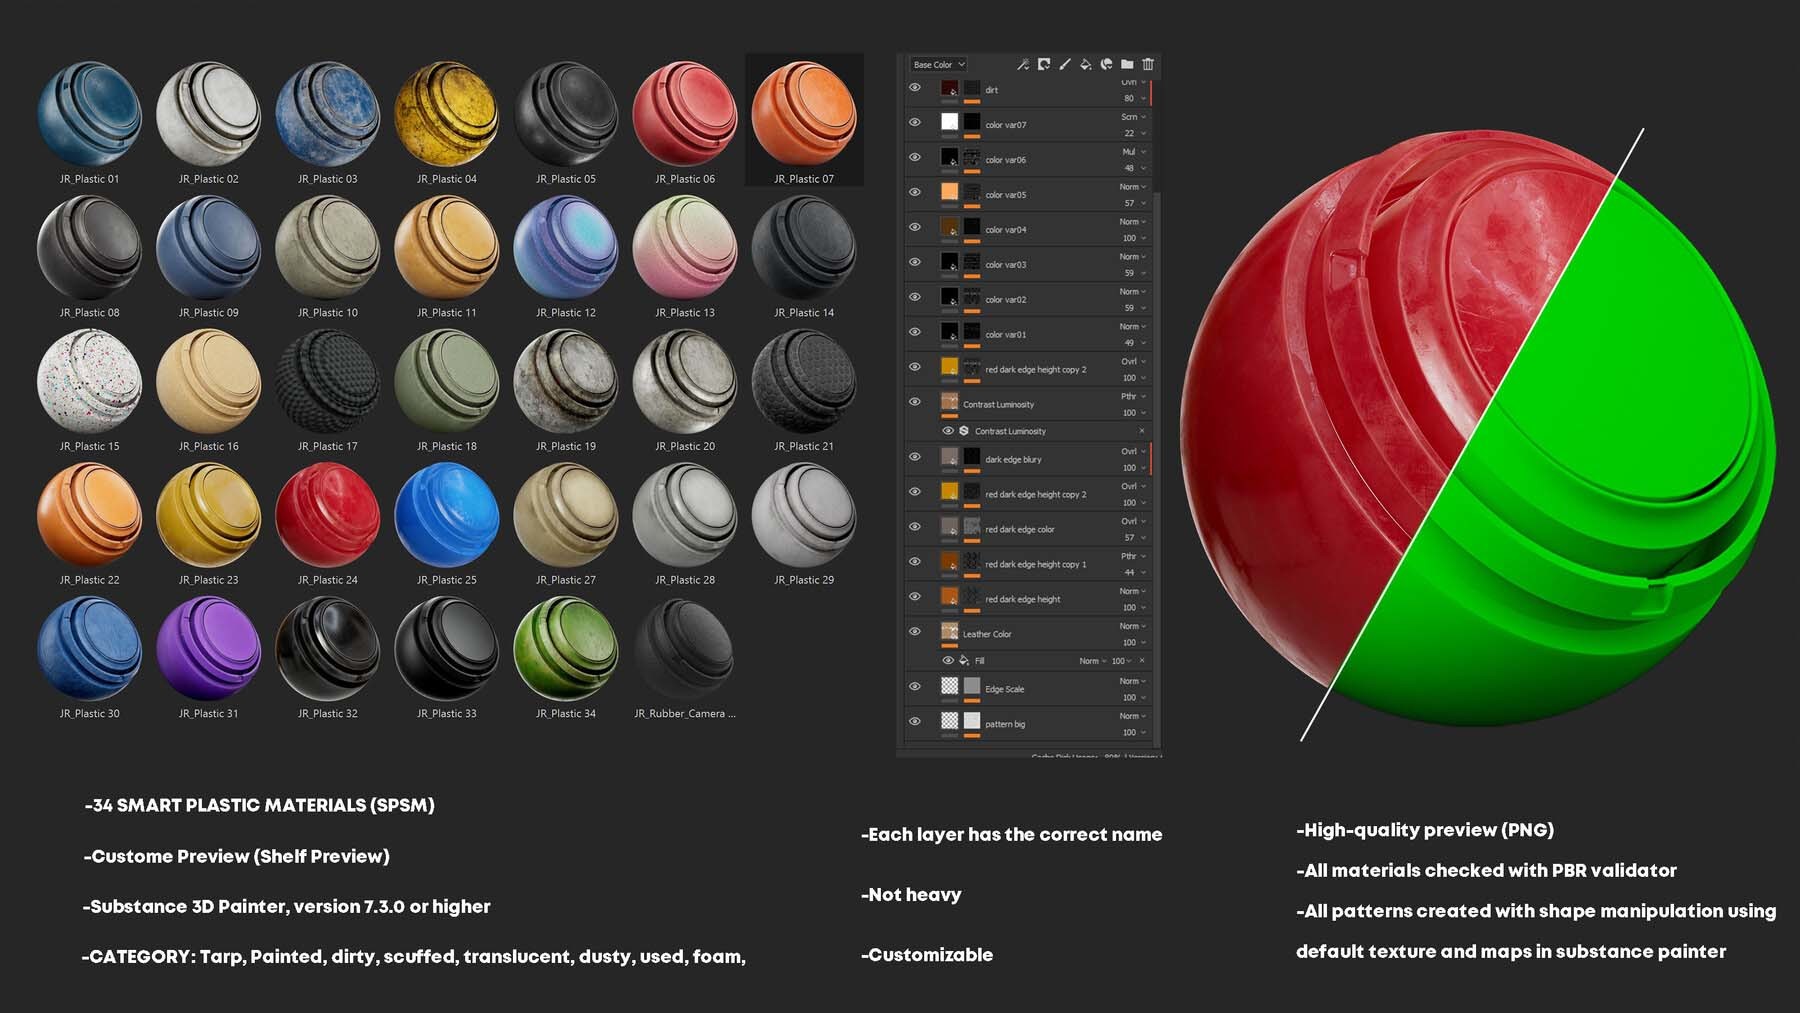Add a folder group to layers
The image size is (1800, 1013).
pos(1127,65)
